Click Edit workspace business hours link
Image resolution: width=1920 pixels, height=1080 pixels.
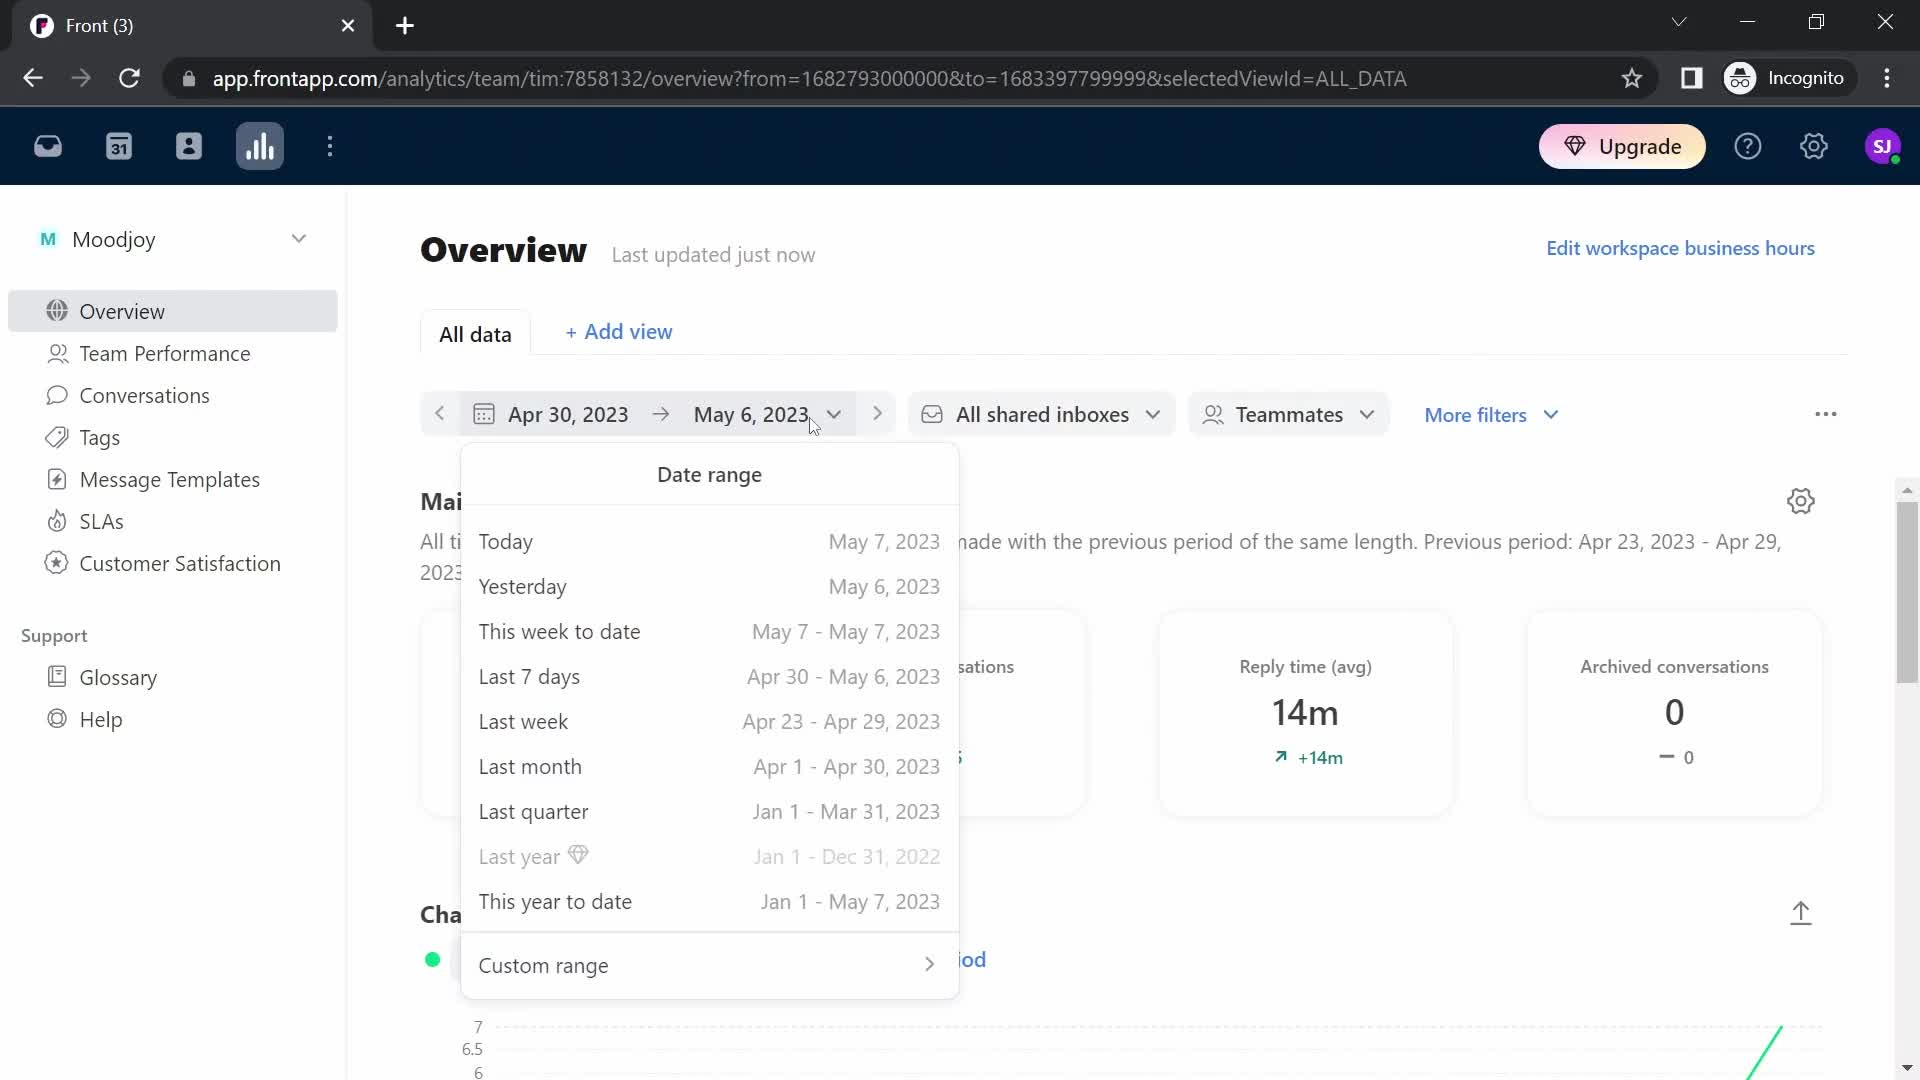point(1681,248)
